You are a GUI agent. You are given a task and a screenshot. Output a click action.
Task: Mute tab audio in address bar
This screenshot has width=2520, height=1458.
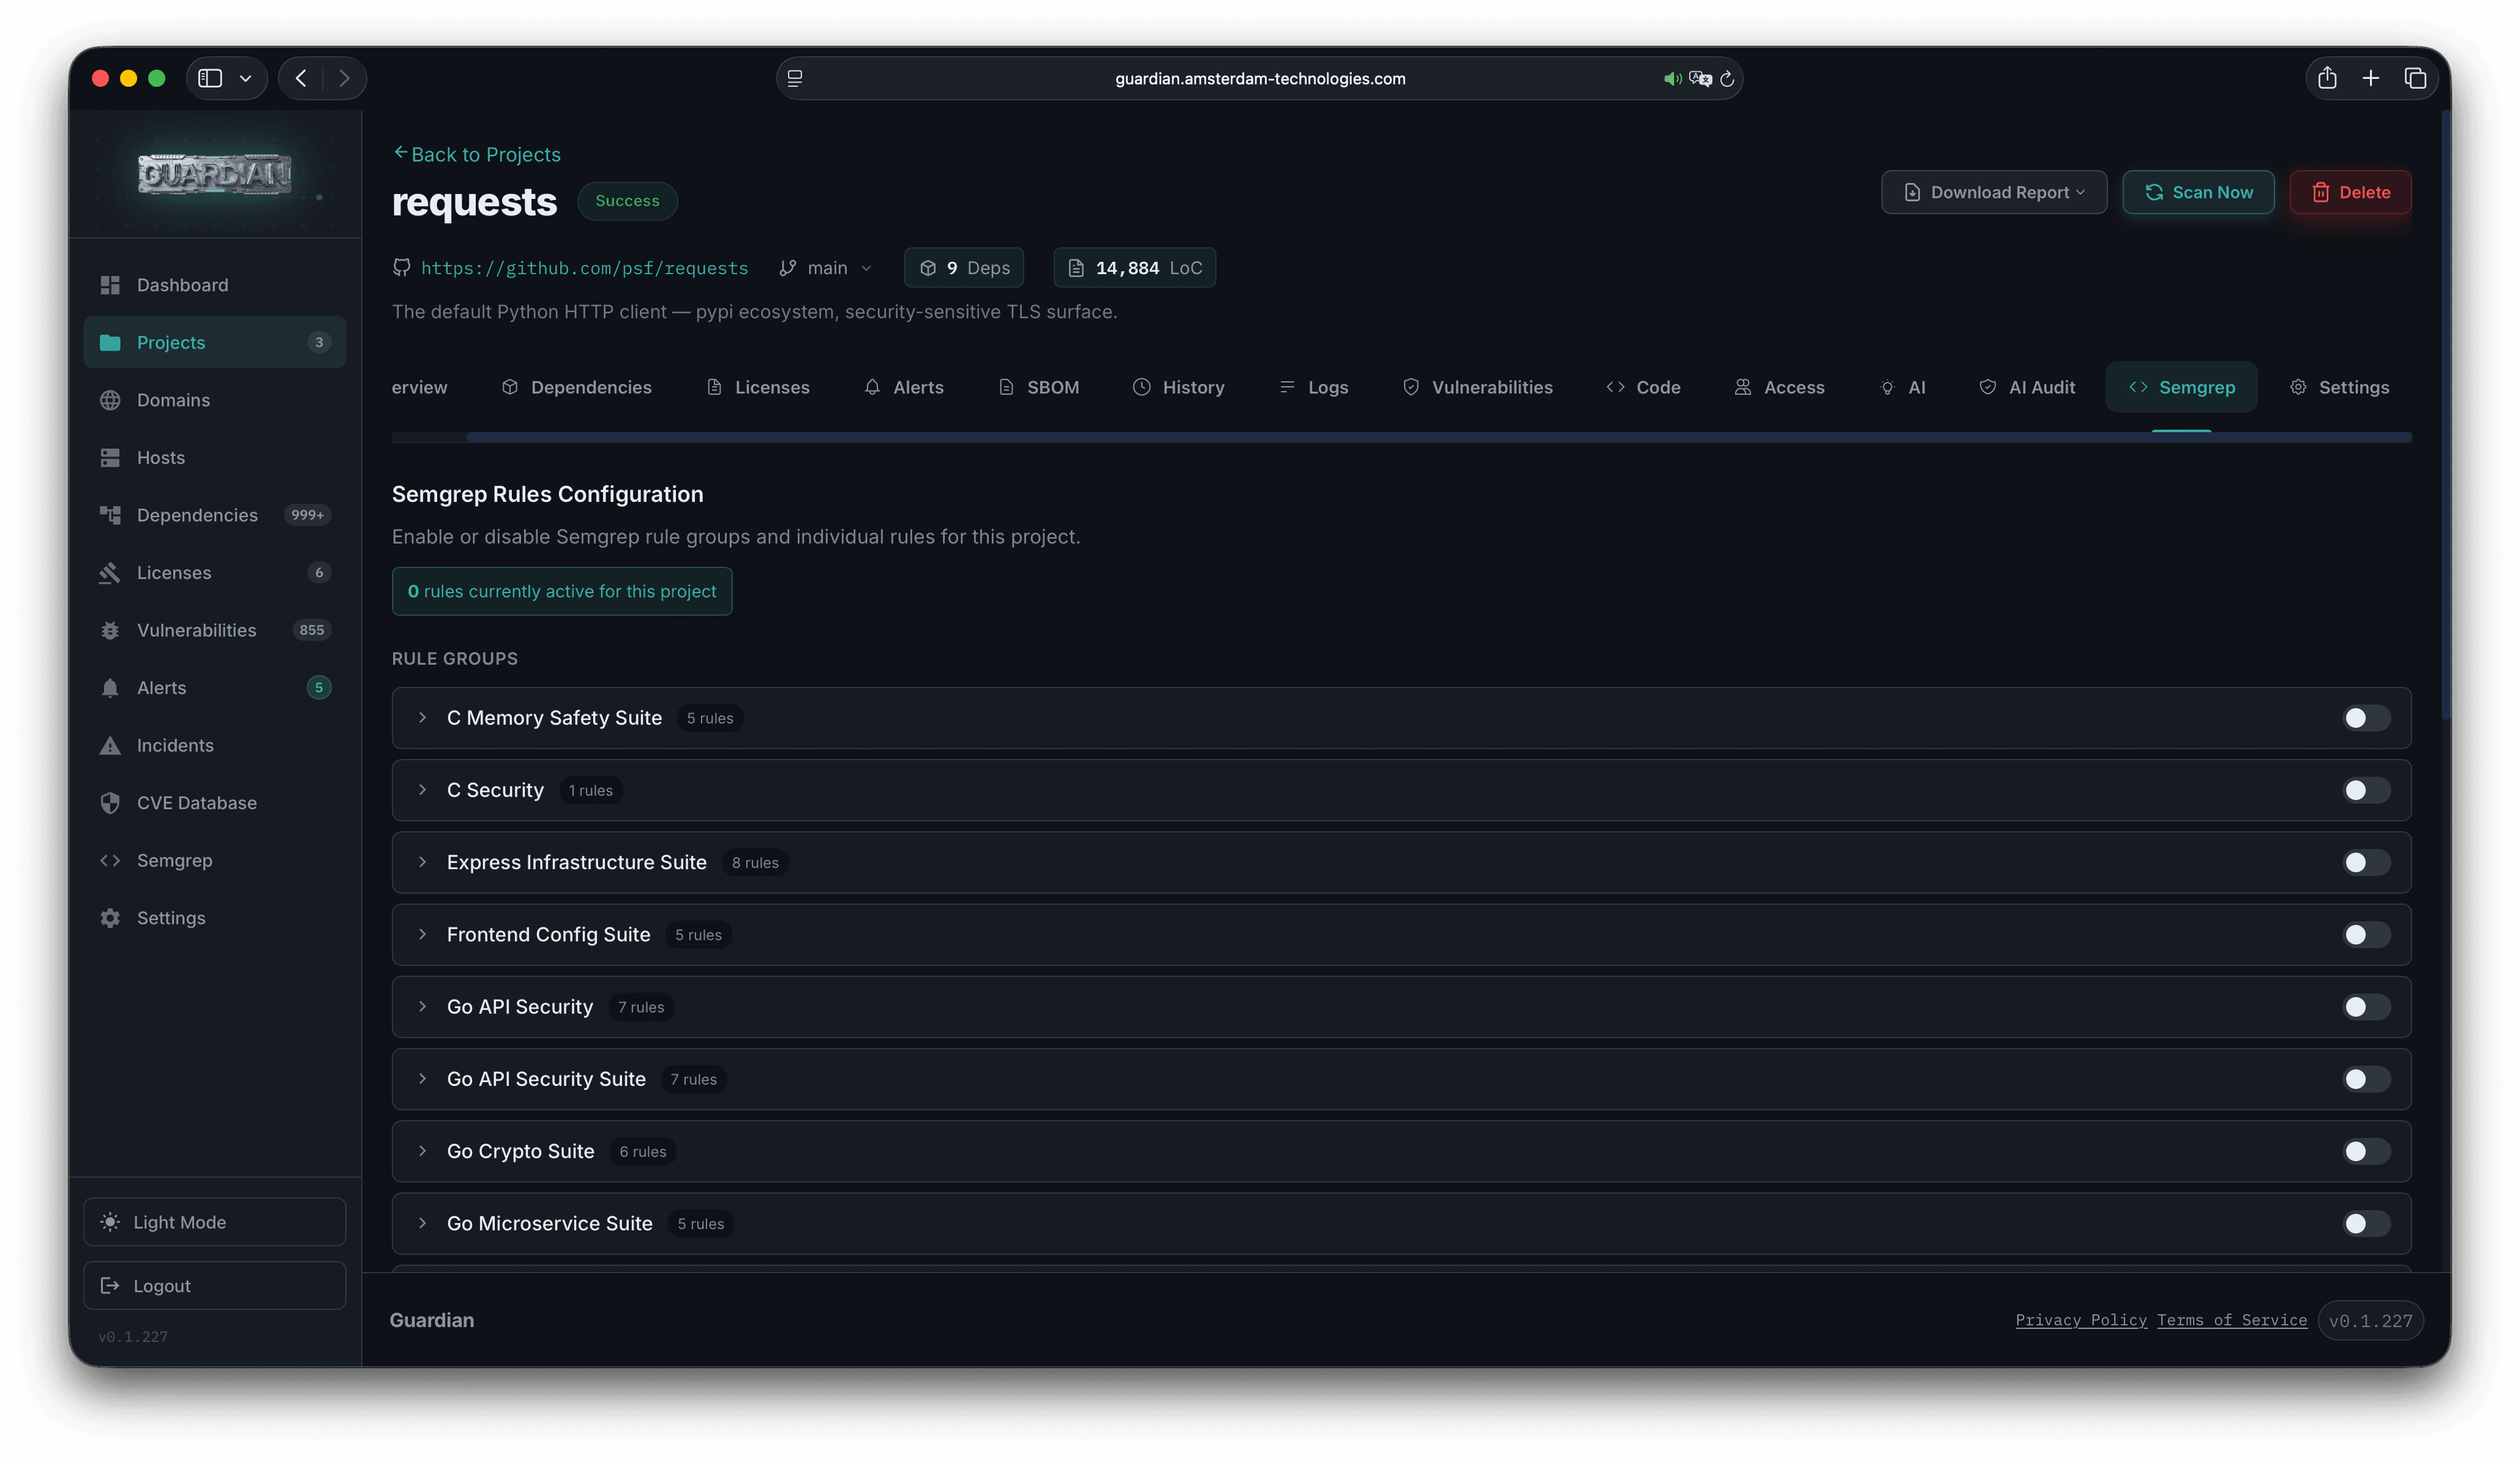pyautogui.click(x=1672, y=78)
